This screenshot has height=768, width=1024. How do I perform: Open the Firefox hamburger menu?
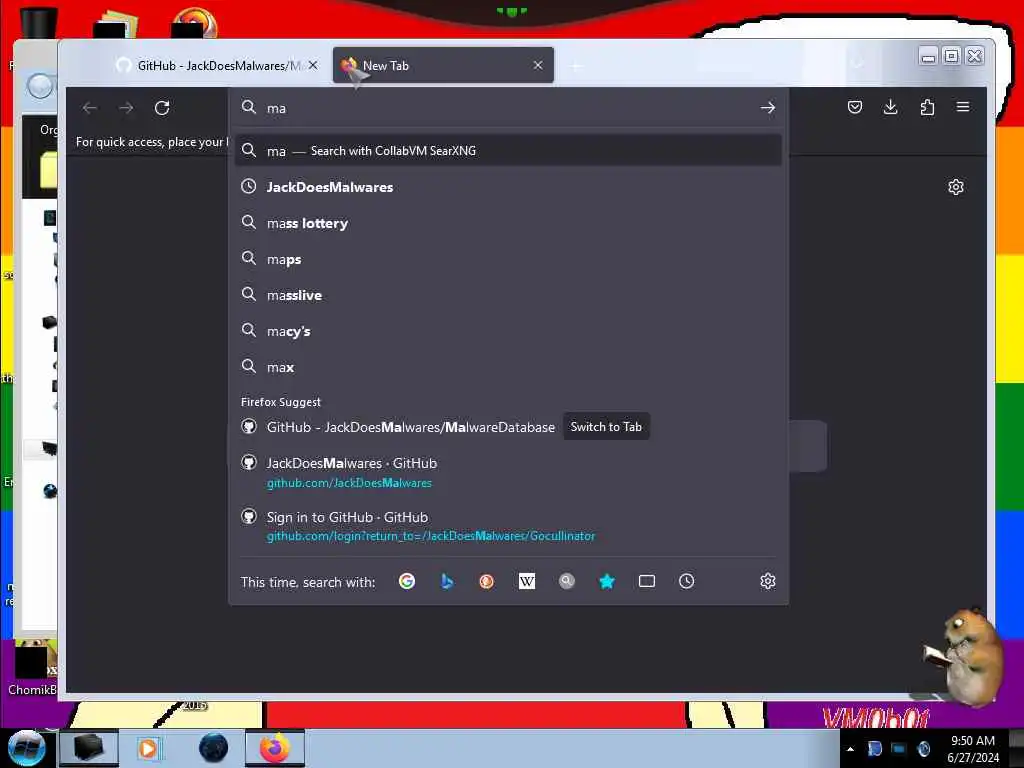click(963, 106)
